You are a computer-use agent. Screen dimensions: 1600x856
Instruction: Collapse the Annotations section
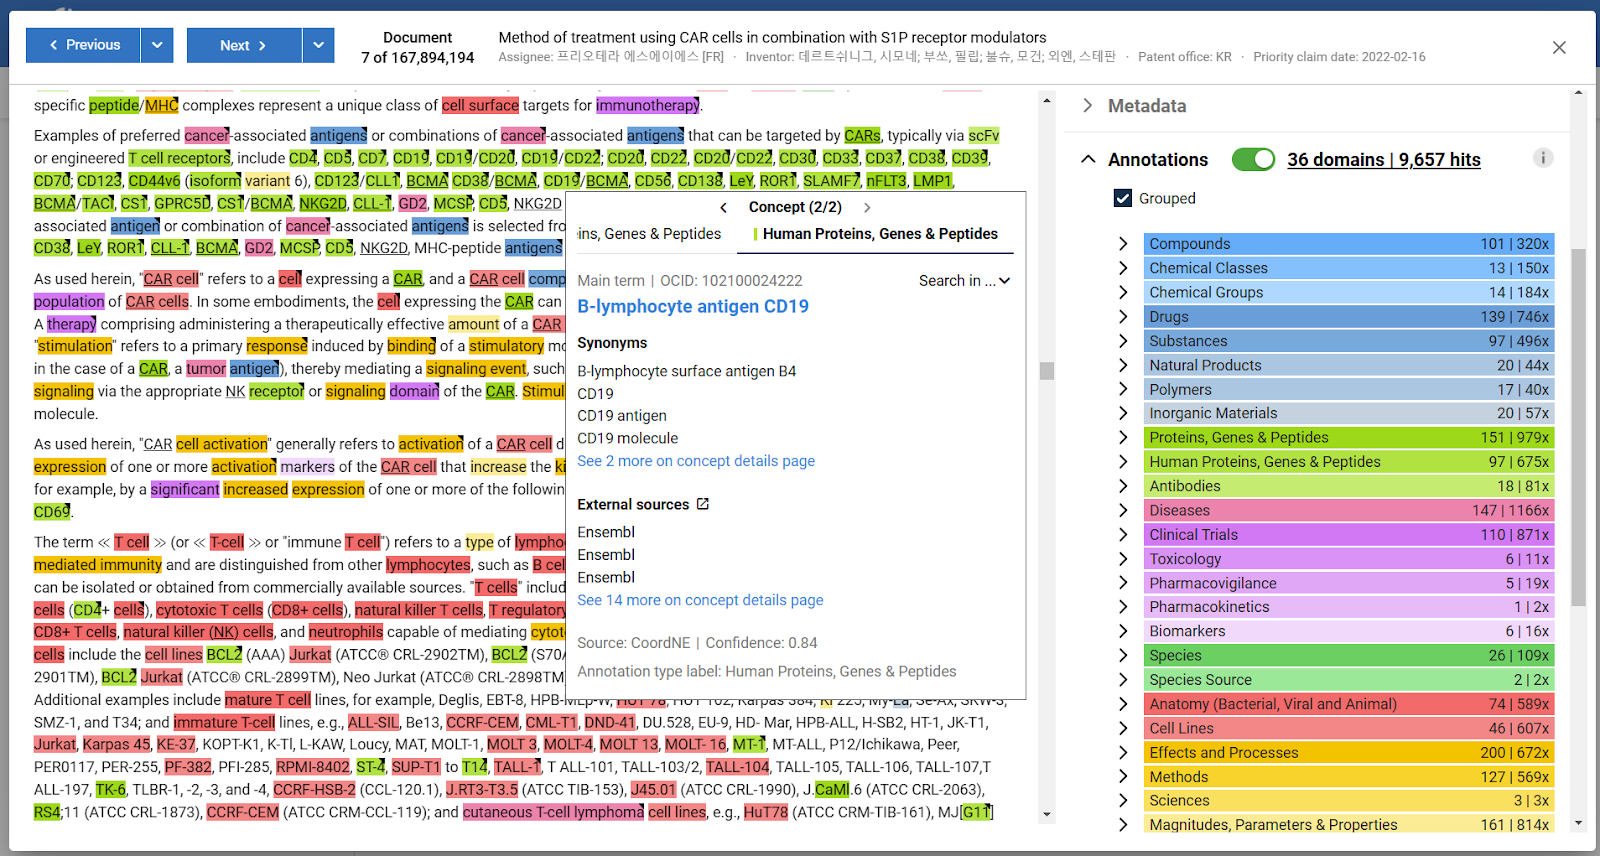[x=1088, y=159]
